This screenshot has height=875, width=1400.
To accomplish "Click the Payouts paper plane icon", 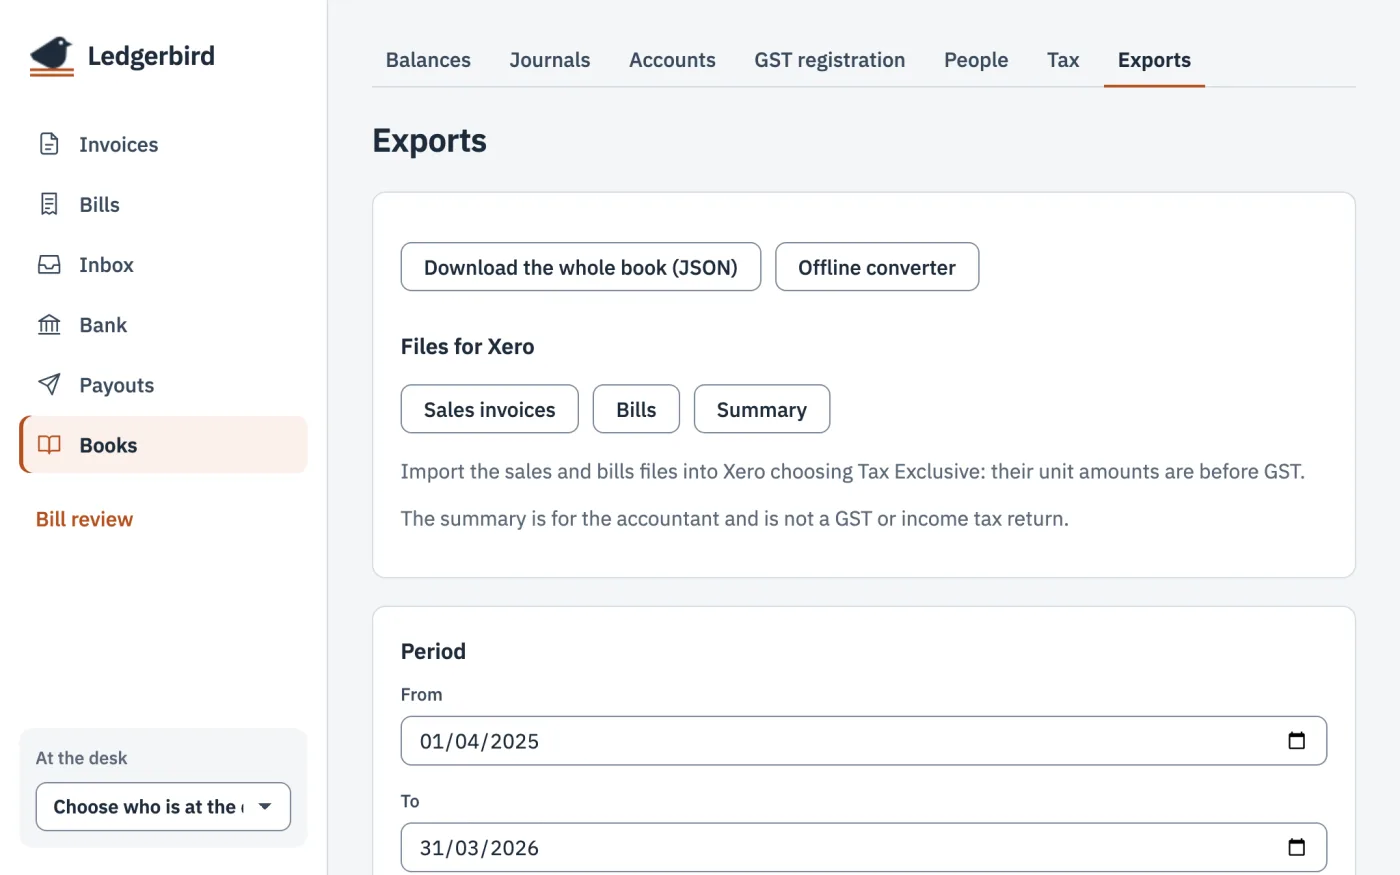I will (49, 385).
